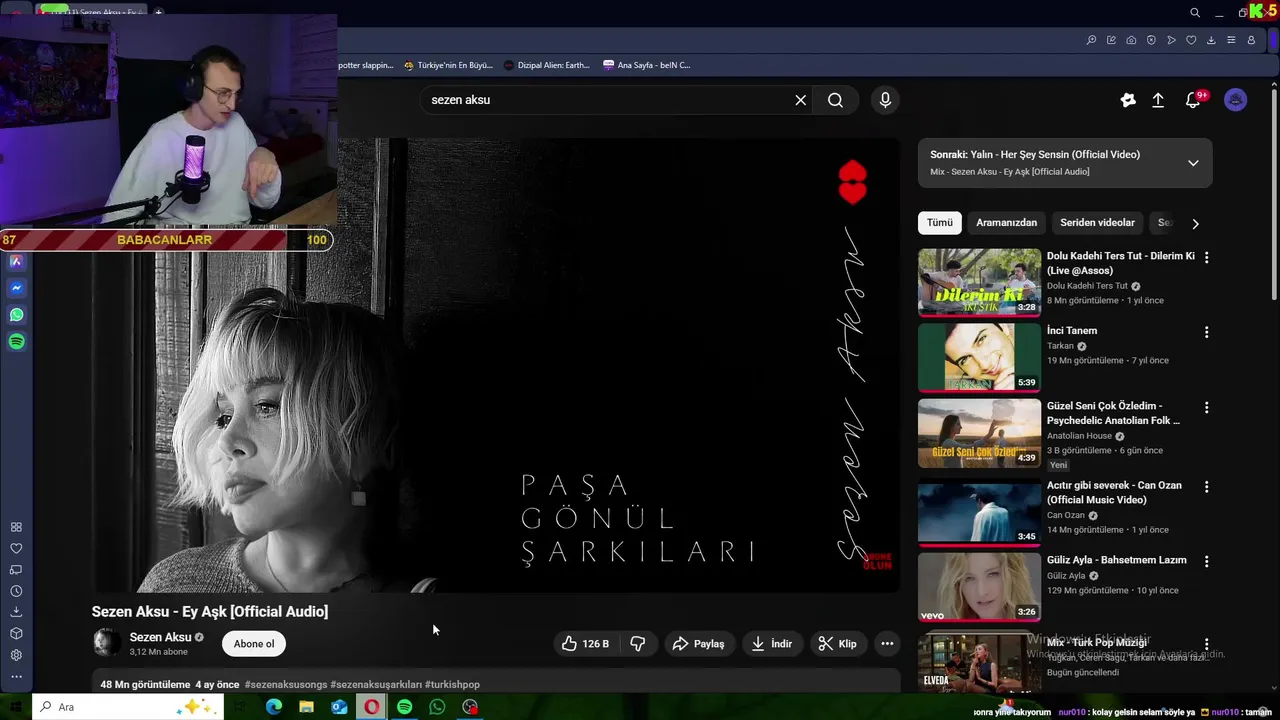Viewport: 1280px width, 720px height.
Task: Open the sidebar workspaces grid icon
Action: [16, 527]
